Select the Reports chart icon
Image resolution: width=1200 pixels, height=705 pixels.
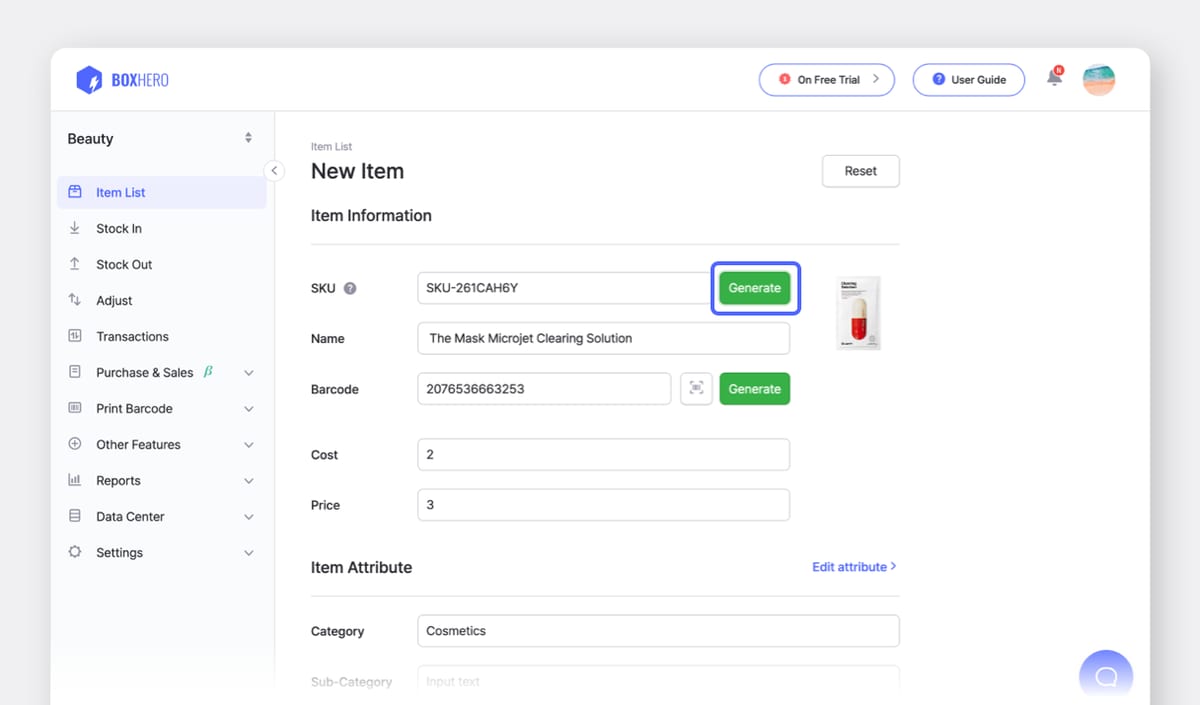pyautogui.click(x=75, y=480)
